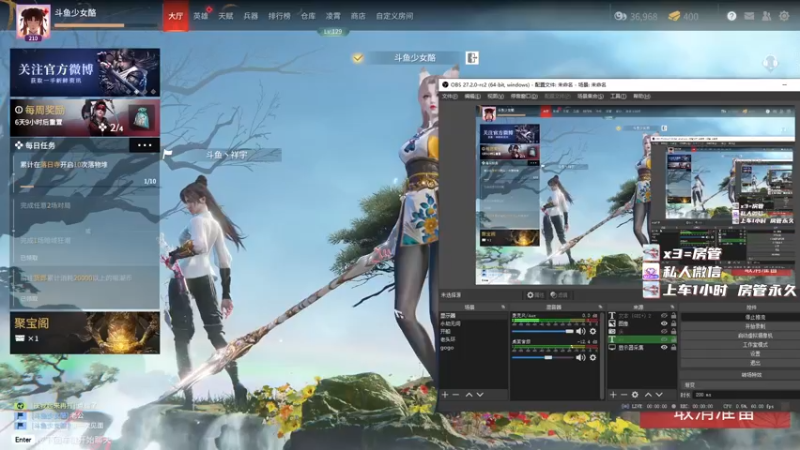Move the source up with the arrow
The image size is (800, 450).
tap(648, 394)
